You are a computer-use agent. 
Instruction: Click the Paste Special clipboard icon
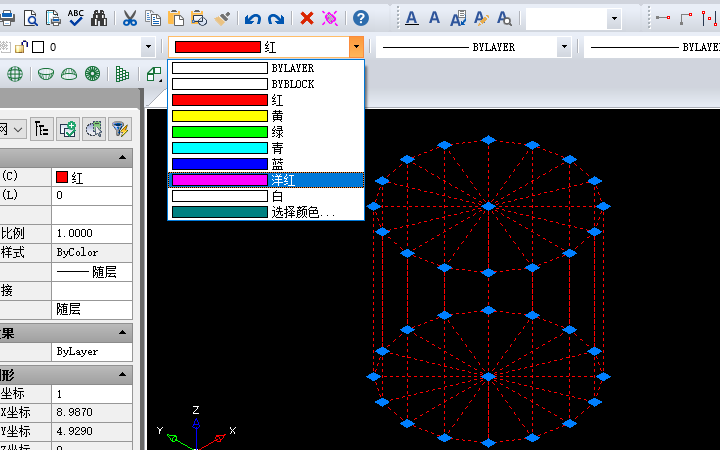pos(199,18)
